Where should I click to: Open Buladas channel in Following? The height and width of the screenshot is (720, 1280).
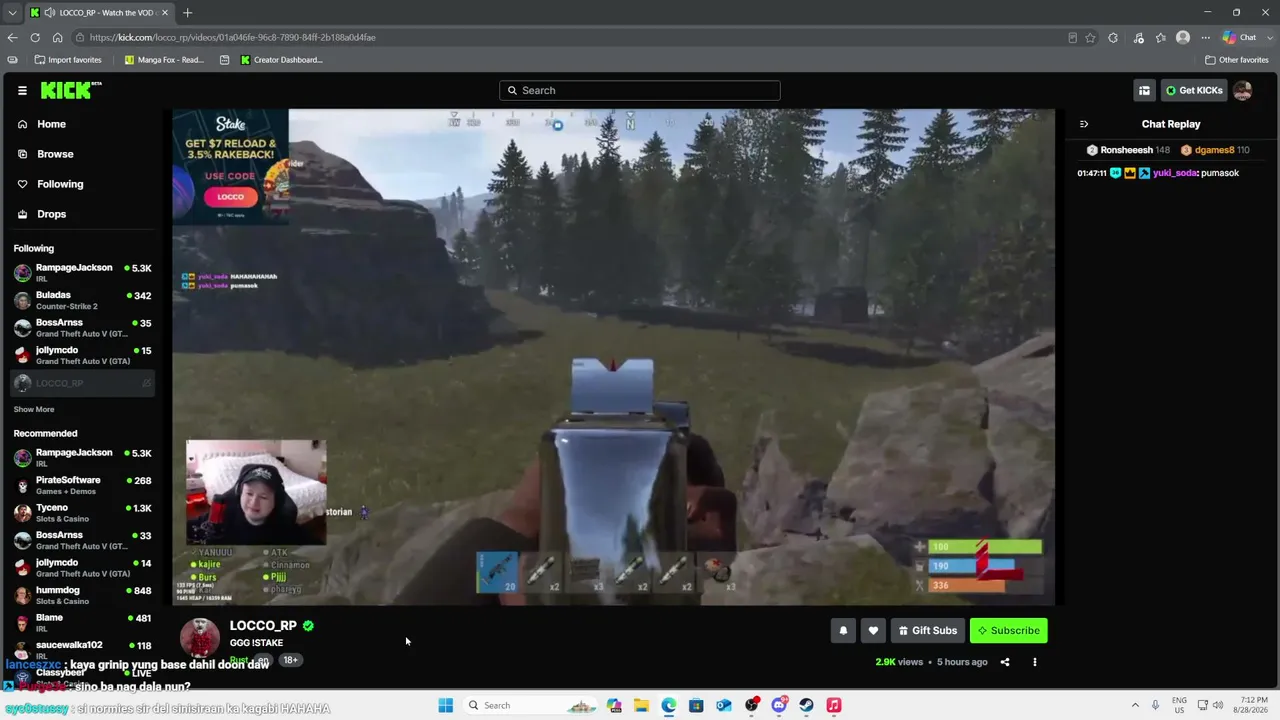pyautogui.click(x=83, y=300)
